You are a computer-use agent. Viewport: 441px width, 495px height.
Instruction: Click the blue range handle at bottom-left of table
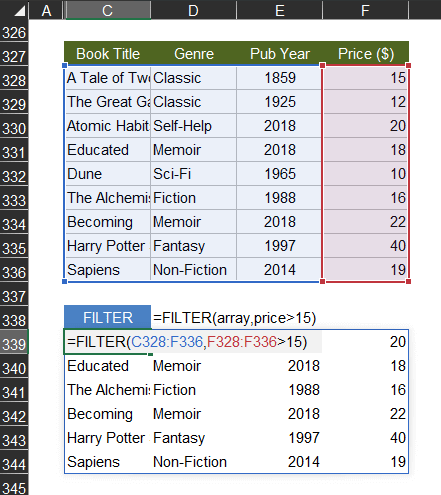(x=65, y=282)
